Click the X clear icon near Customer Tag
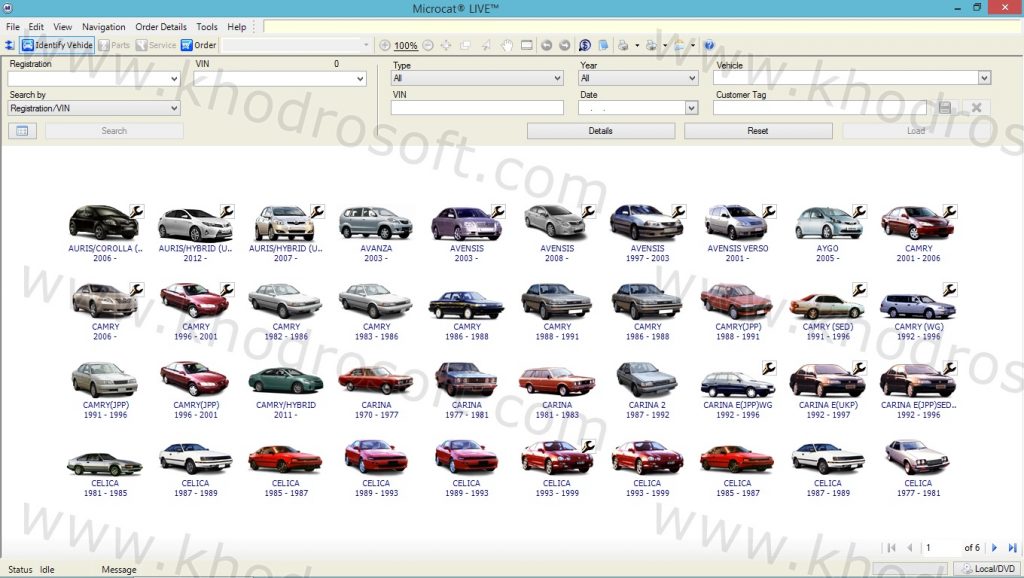 point(976,108)
